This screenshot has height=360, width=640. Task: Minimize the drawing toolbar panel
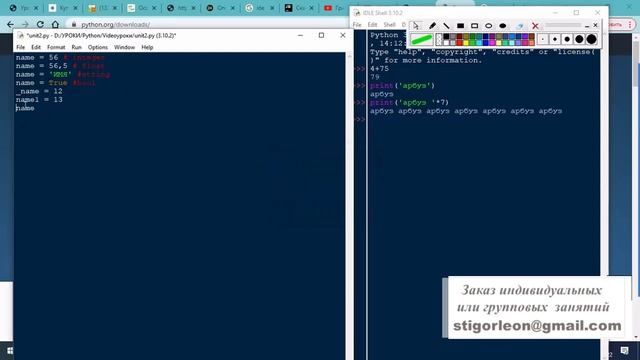pyautogui.click(x=587, y=26)
